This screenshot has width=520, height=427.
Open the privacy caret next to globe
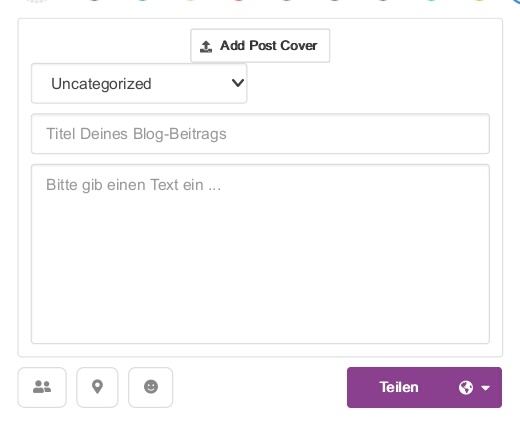485,388
